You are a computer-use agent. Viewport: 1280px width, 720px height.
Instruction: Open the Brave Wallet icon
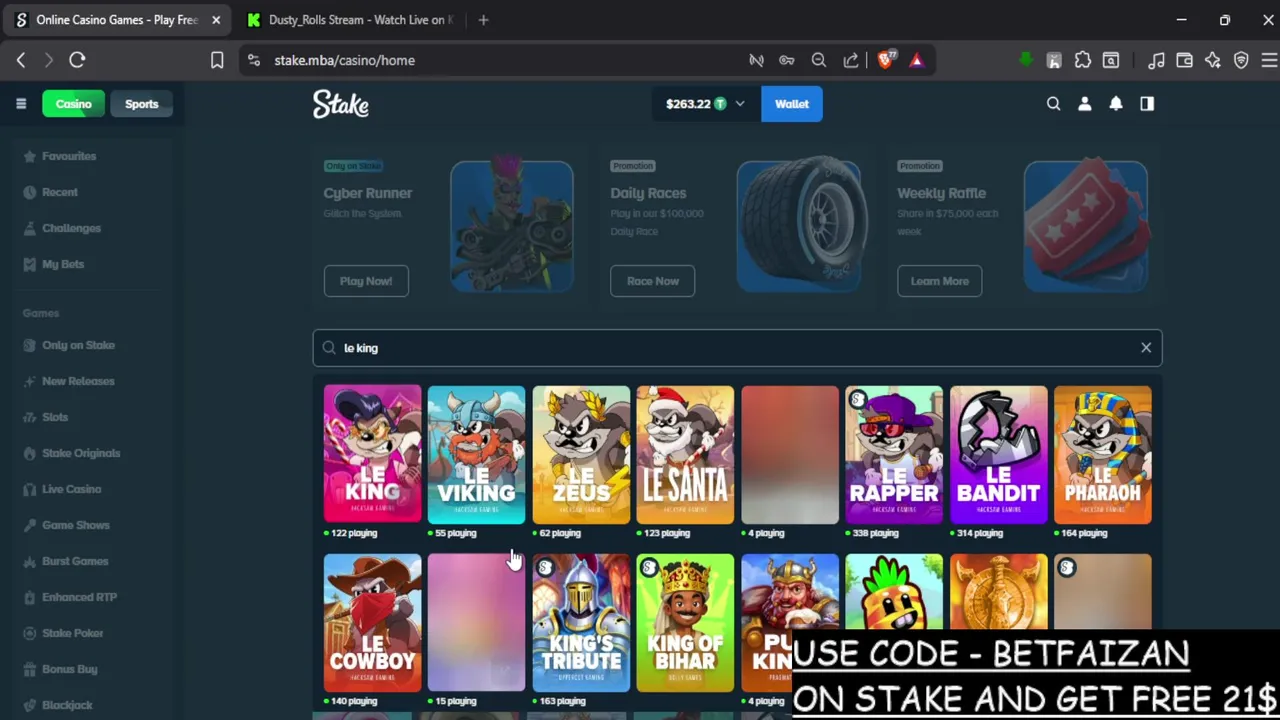pyautogui.click(x=1184, y=60)
